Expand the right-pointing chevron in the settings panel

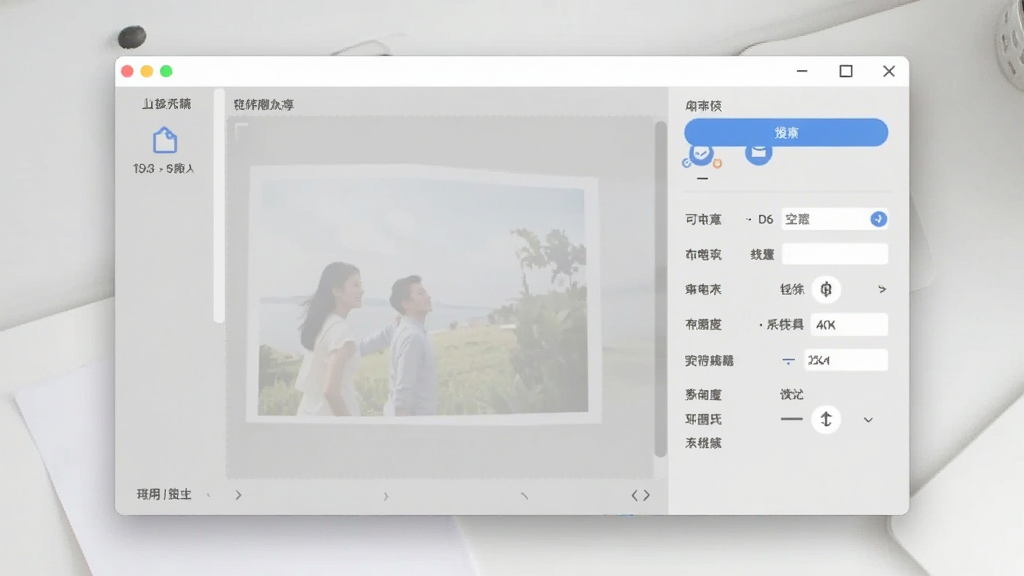pos(882,289)
